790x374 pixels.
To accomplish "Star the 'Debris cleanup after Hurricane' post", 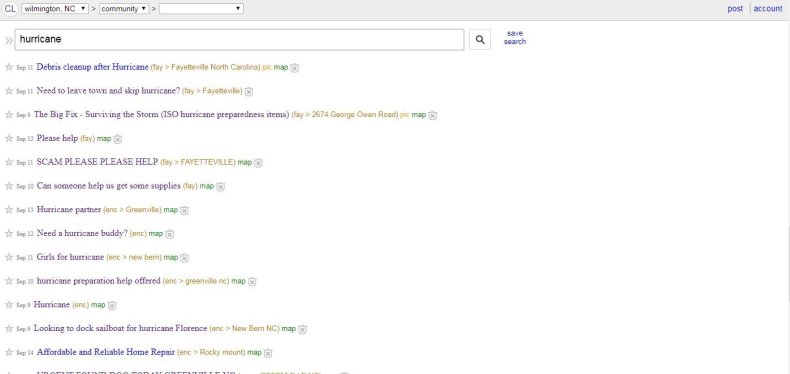I will (x=9, y=67).
